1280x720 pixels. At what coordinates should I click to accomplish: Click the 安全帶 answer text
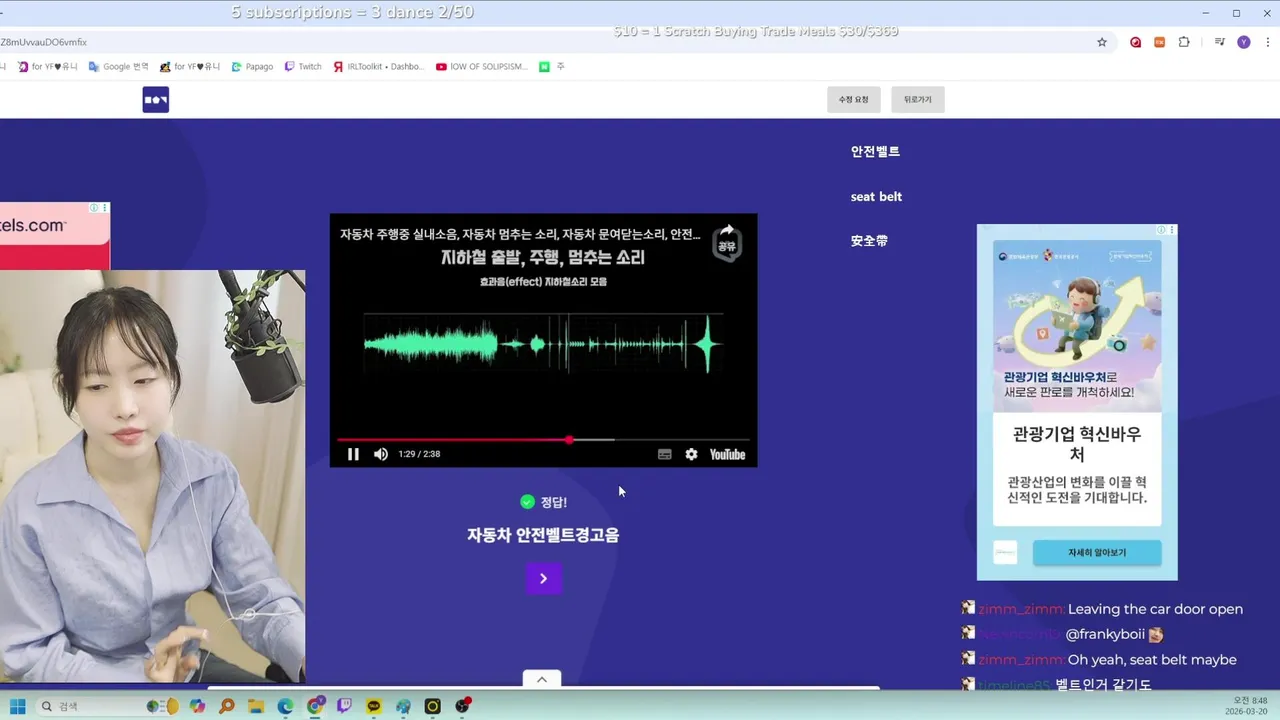coord(869,241)
